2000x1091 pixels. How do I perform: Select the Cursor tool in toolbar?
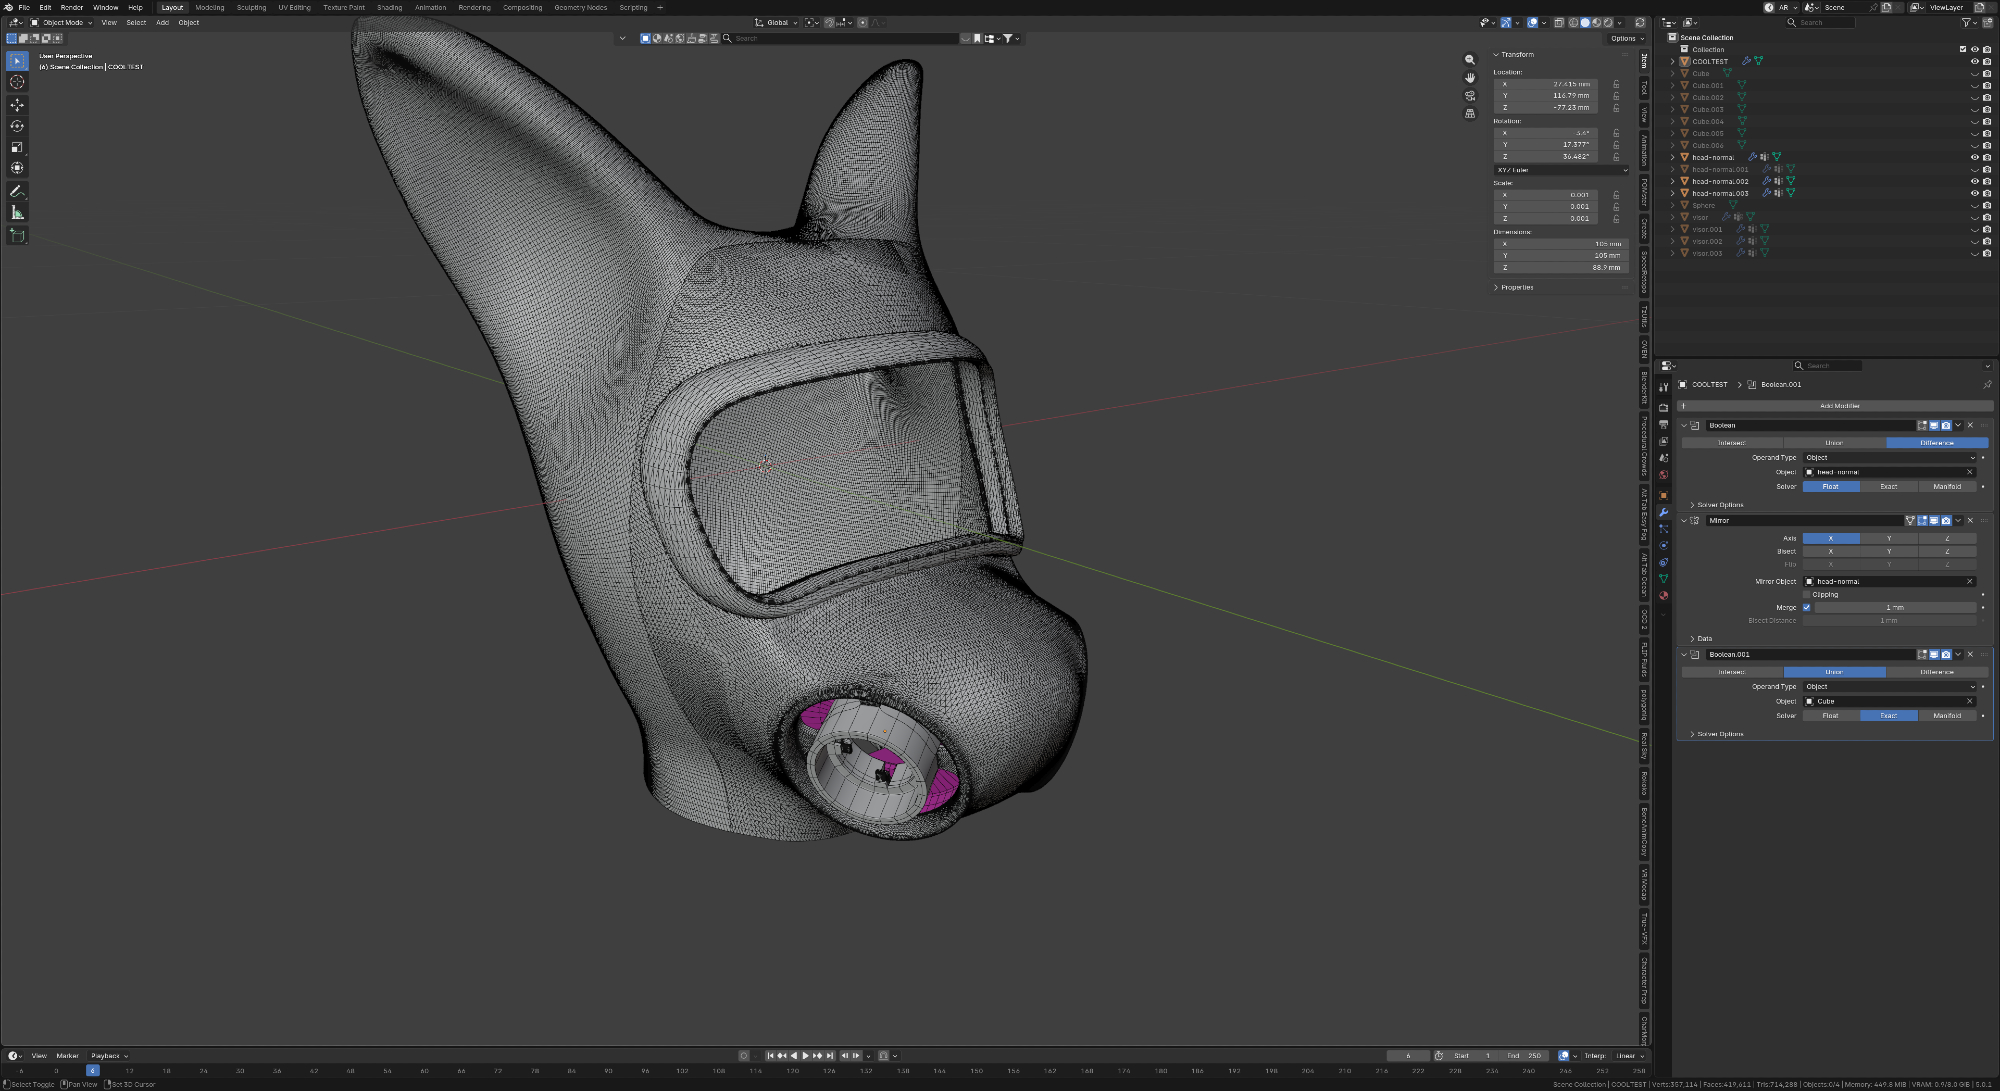tap(17, 82)
